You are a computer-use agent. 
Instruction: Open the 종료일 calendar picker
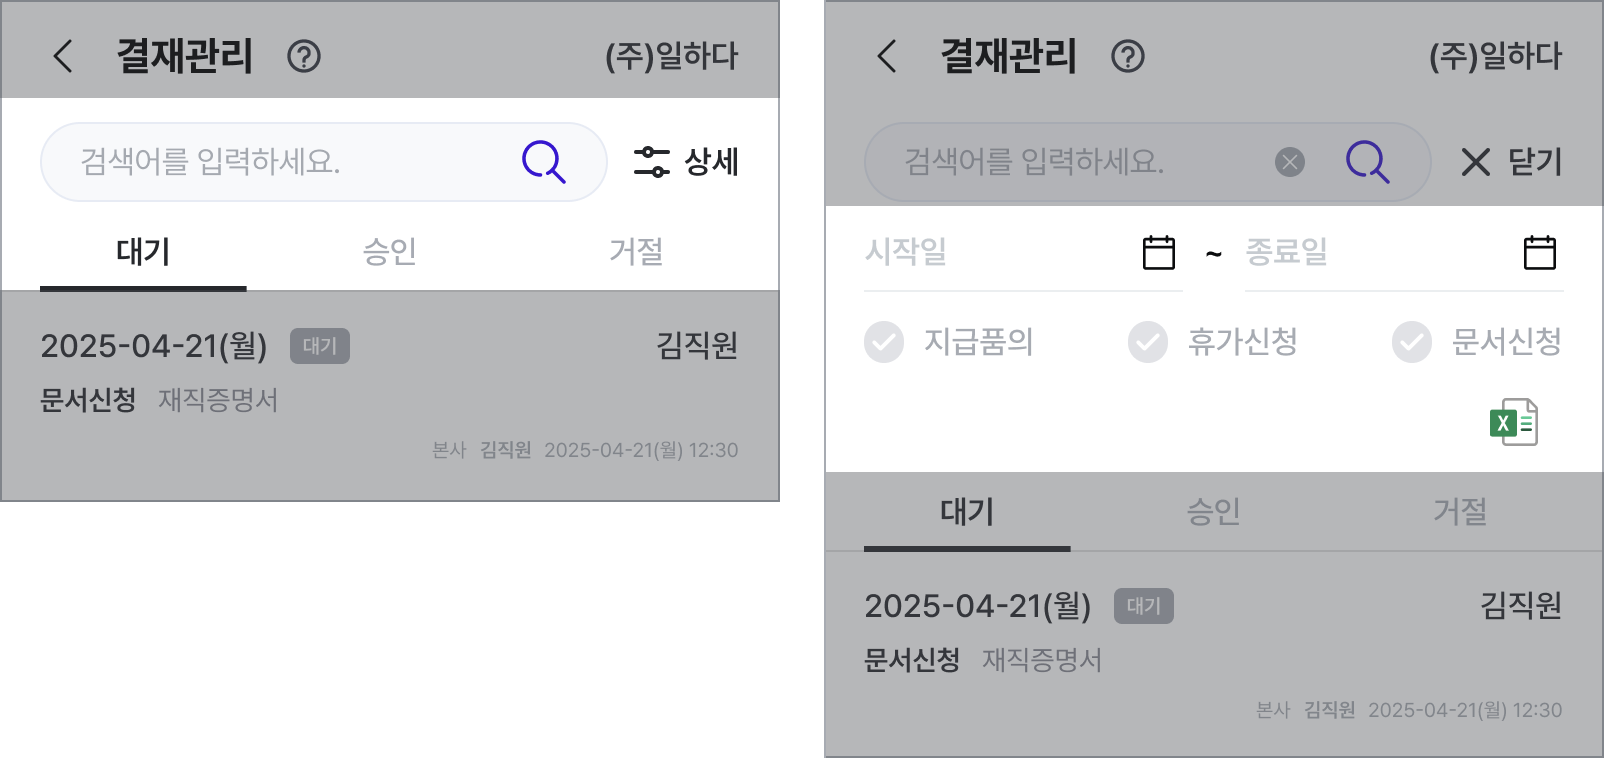pos(1540,252)
